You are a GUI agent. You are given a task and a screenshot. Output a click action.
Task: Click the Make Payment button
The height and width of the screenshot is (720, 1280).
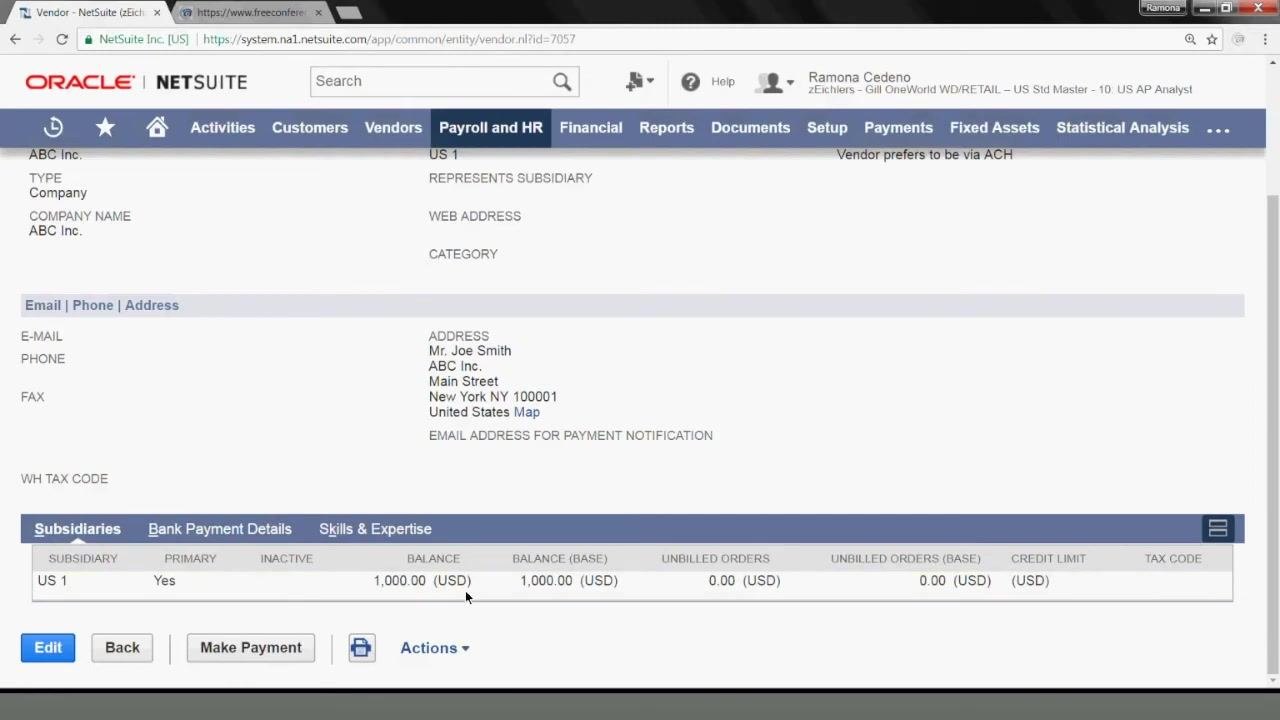tap(251, 648)
